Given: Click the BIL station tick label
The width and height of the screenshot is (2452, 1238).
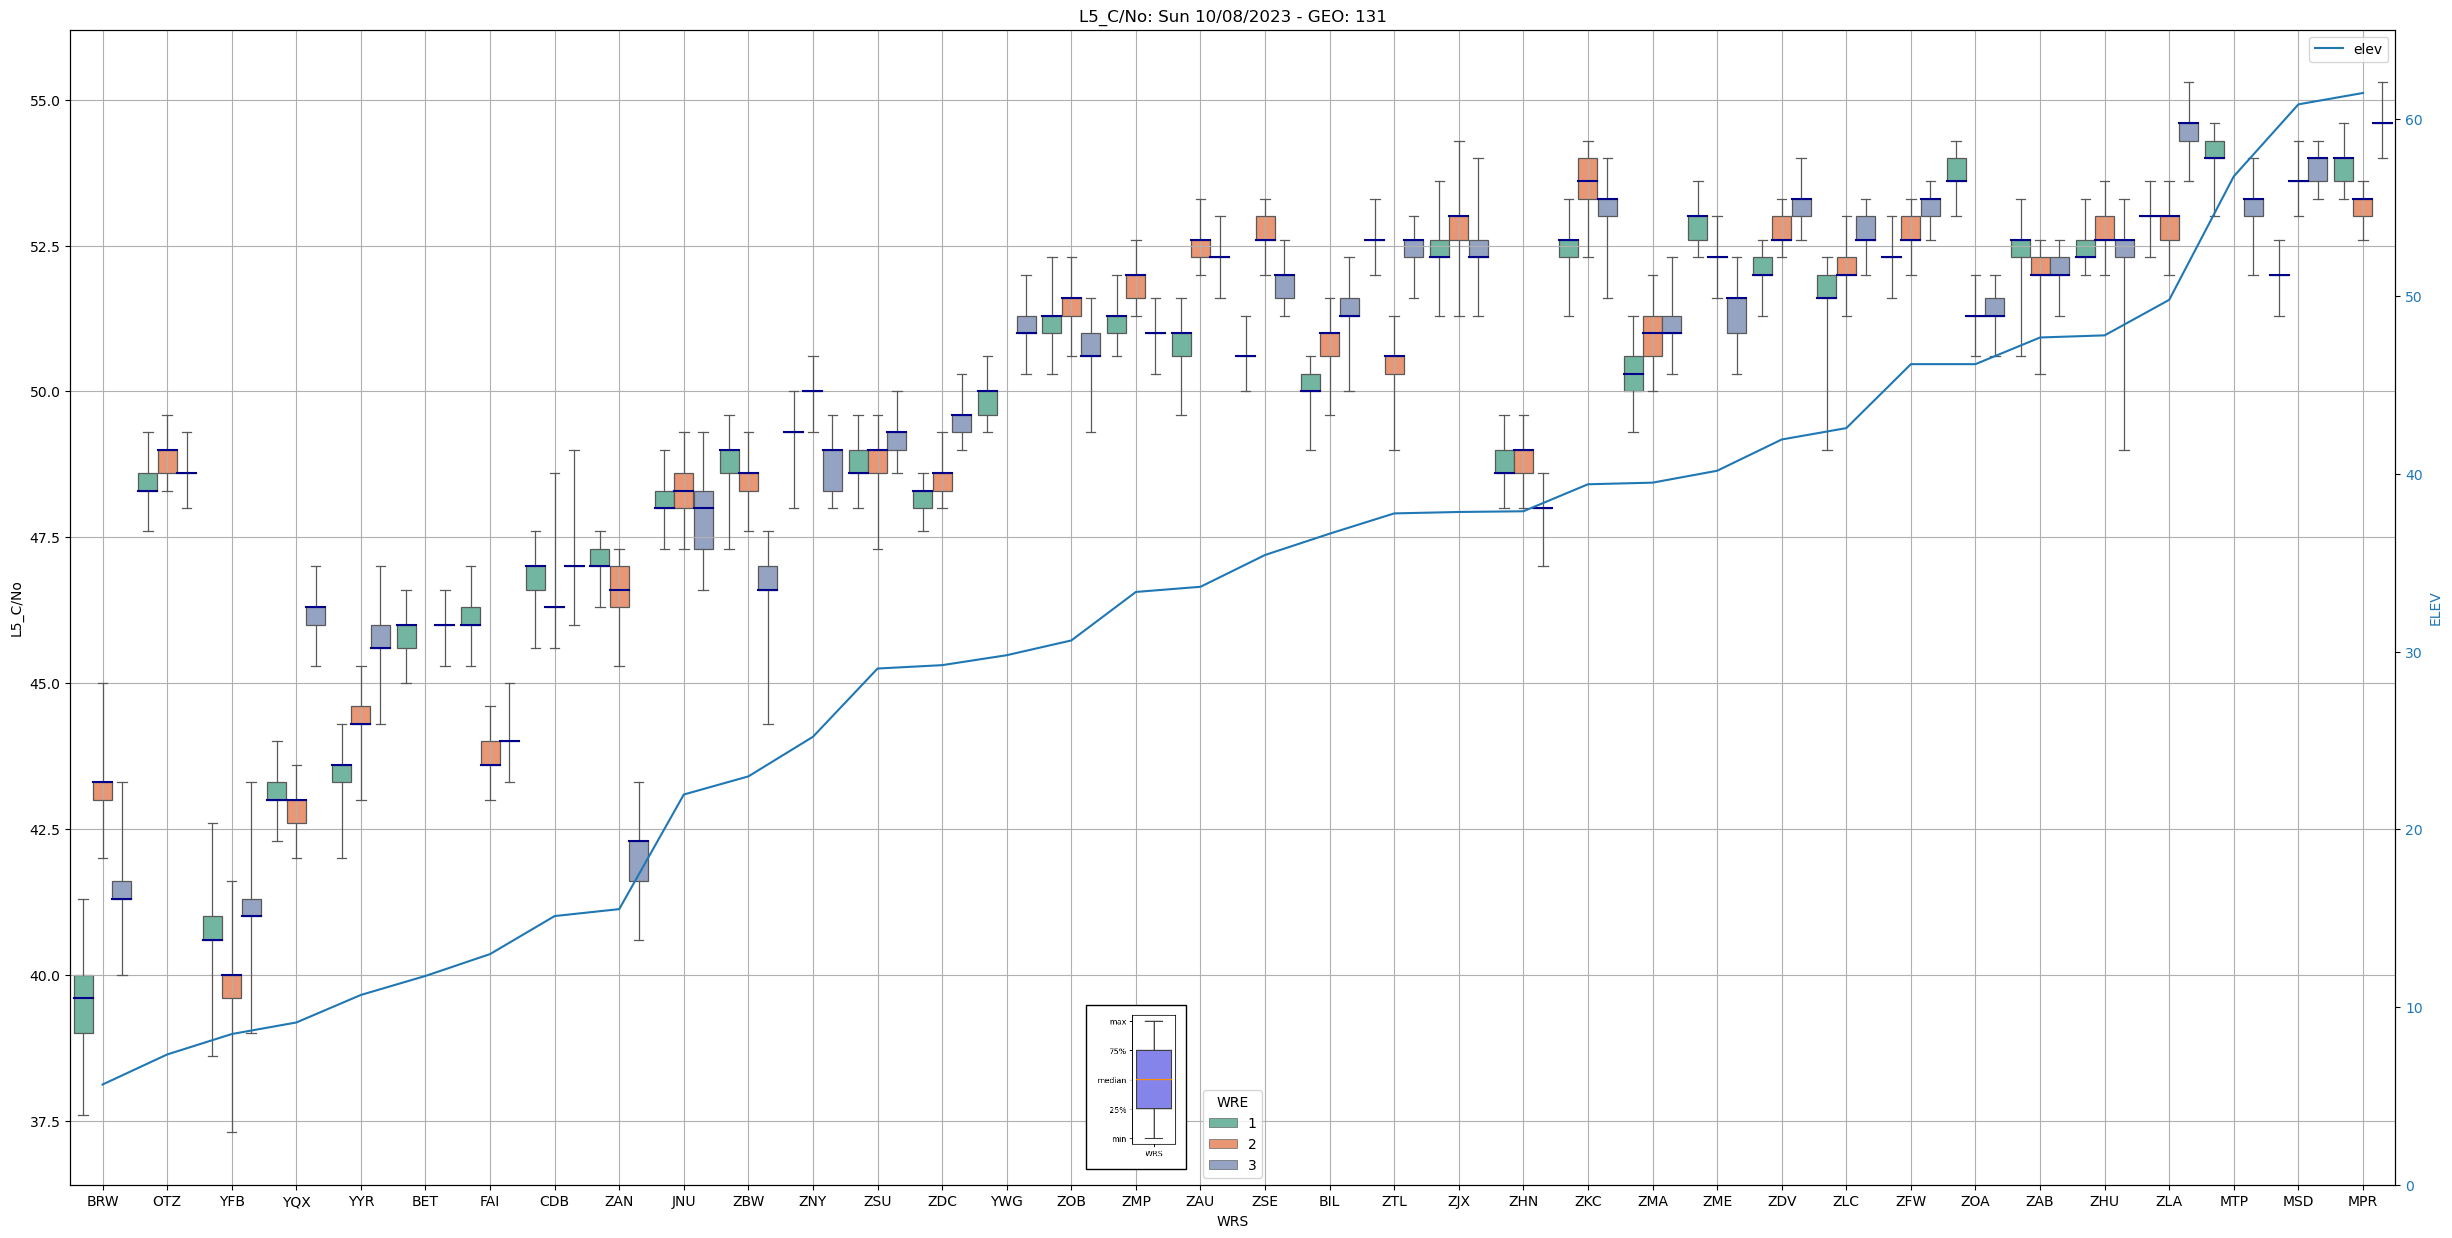Looking at the screenshot, I should [x=1329, y=1201].
